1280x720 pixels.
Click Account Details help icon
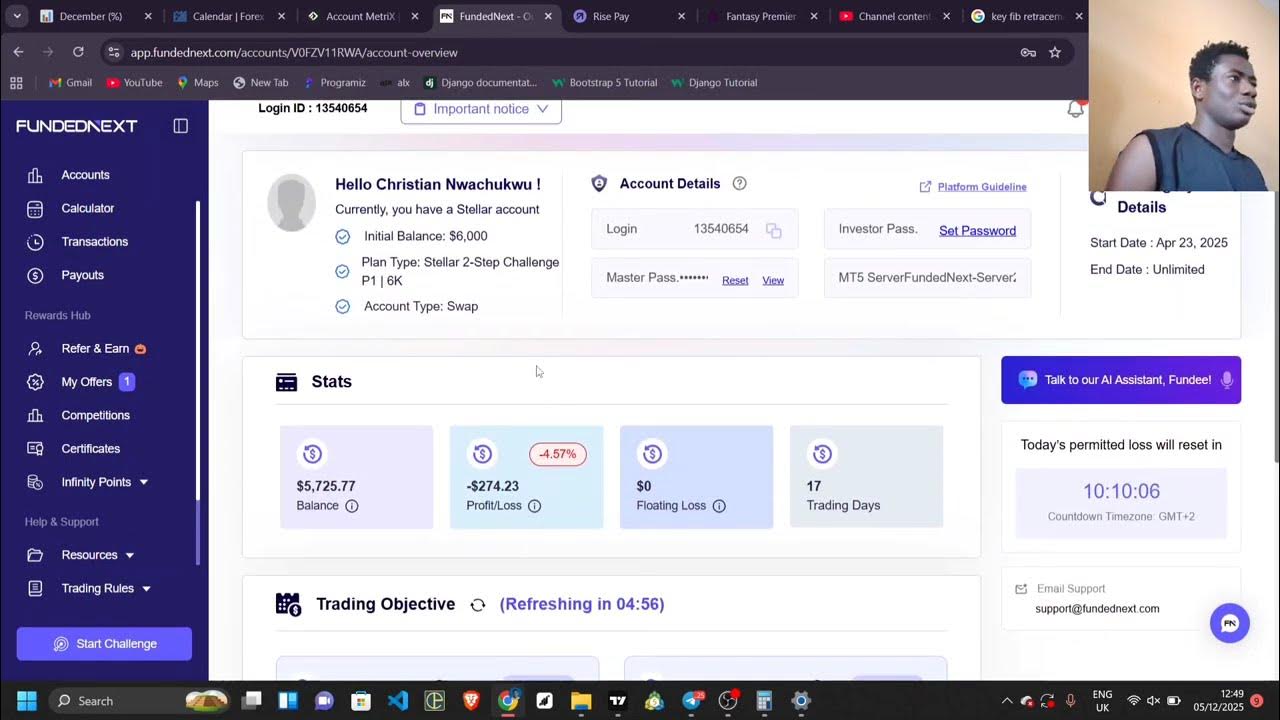tap(739, 183)
